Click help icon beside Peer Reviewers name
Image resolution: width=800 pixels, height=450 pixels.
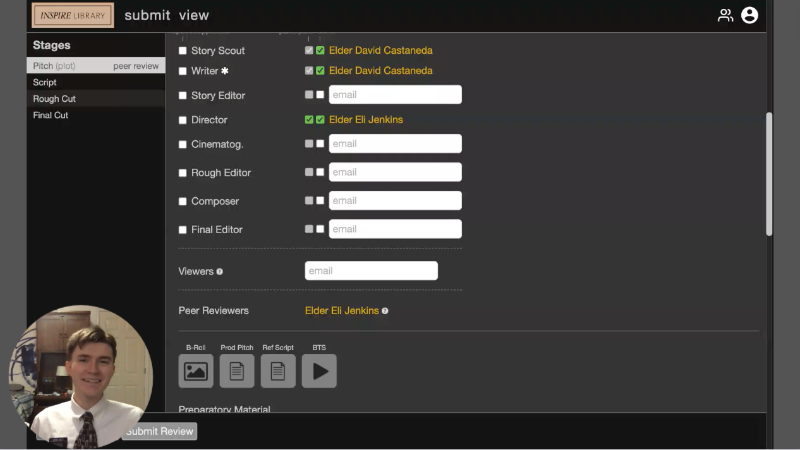click(x=385, y=311)
